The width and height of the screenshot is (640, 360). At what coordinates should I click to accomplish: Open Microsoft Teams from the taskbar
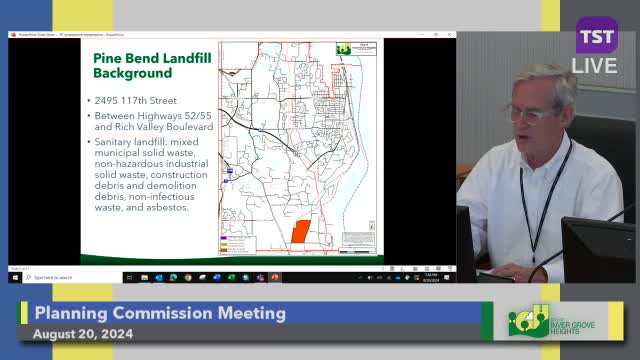[260, 278]
